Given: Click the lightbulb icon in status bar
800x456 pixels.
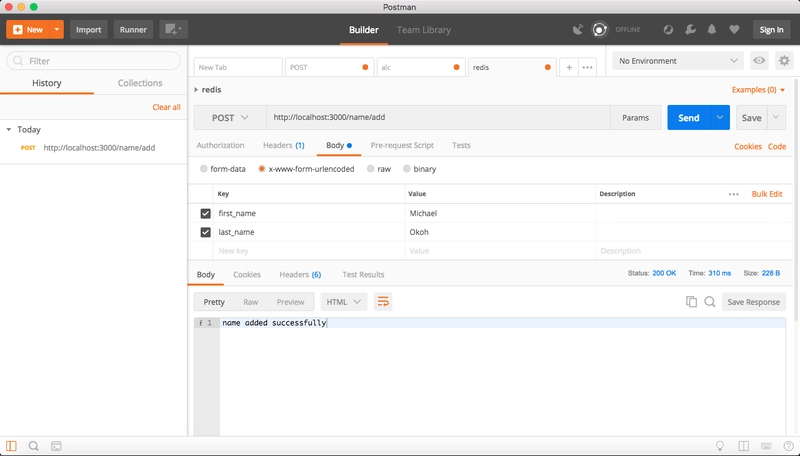Looking at the screenshot, I should [x=720, y=446].
